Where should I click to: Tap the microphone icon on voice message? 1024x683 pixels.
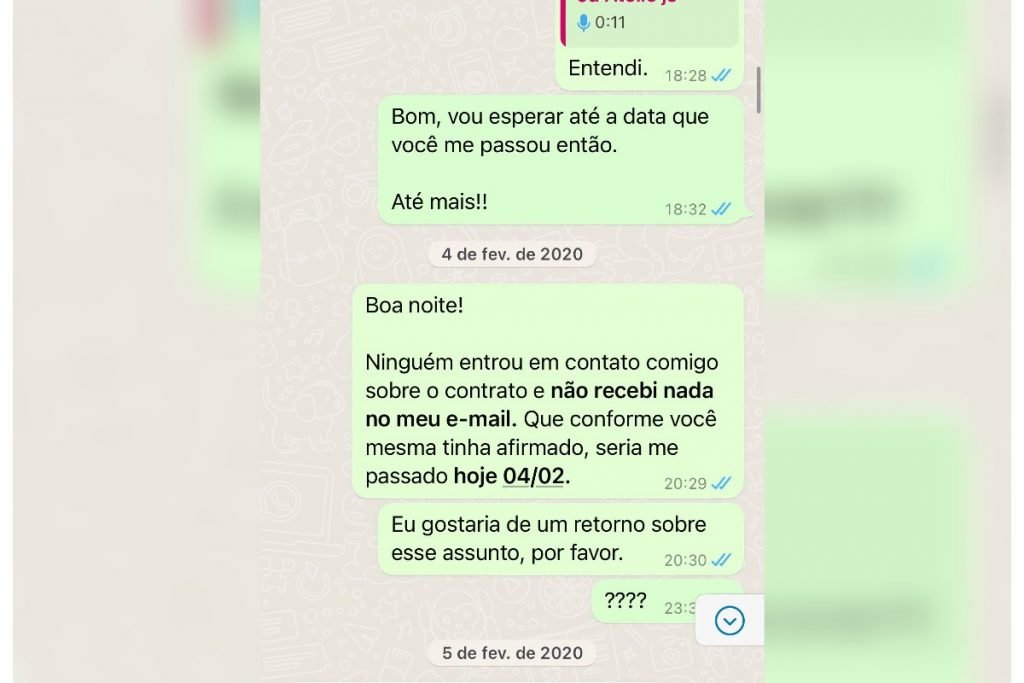(583, 23)
